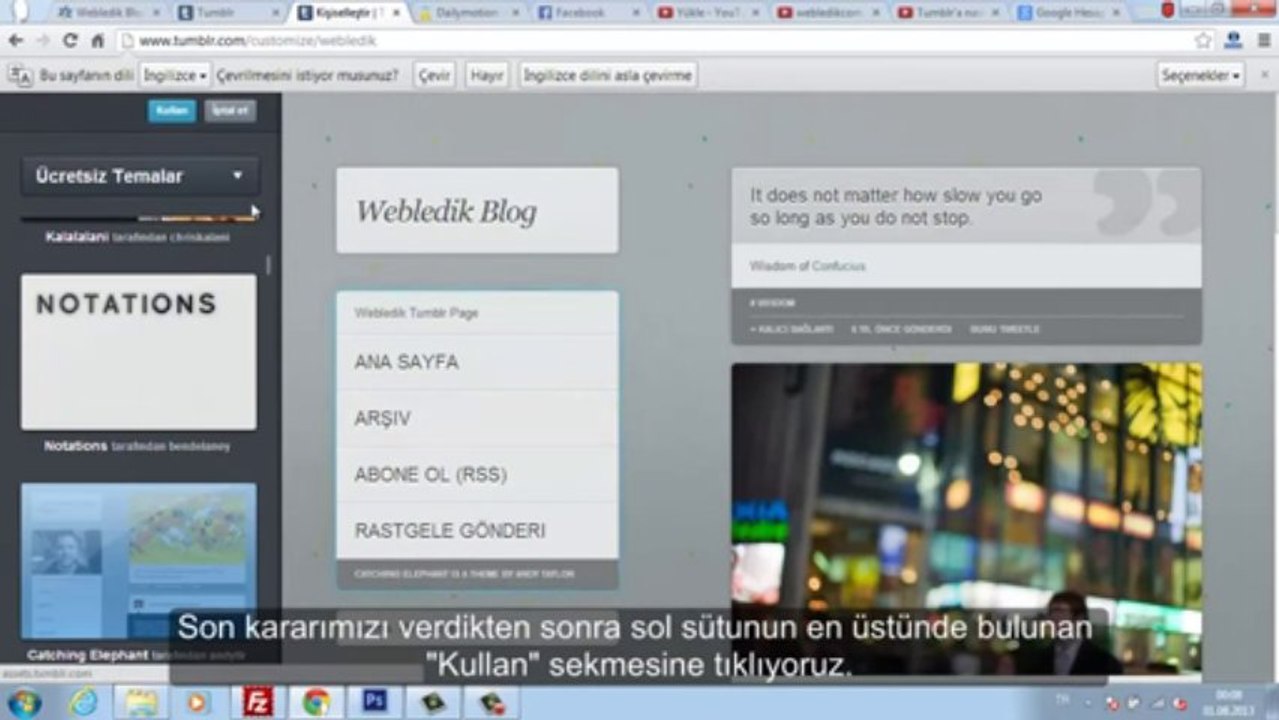
Task: Switch to the Google tab
Action: coord(1068,13)
